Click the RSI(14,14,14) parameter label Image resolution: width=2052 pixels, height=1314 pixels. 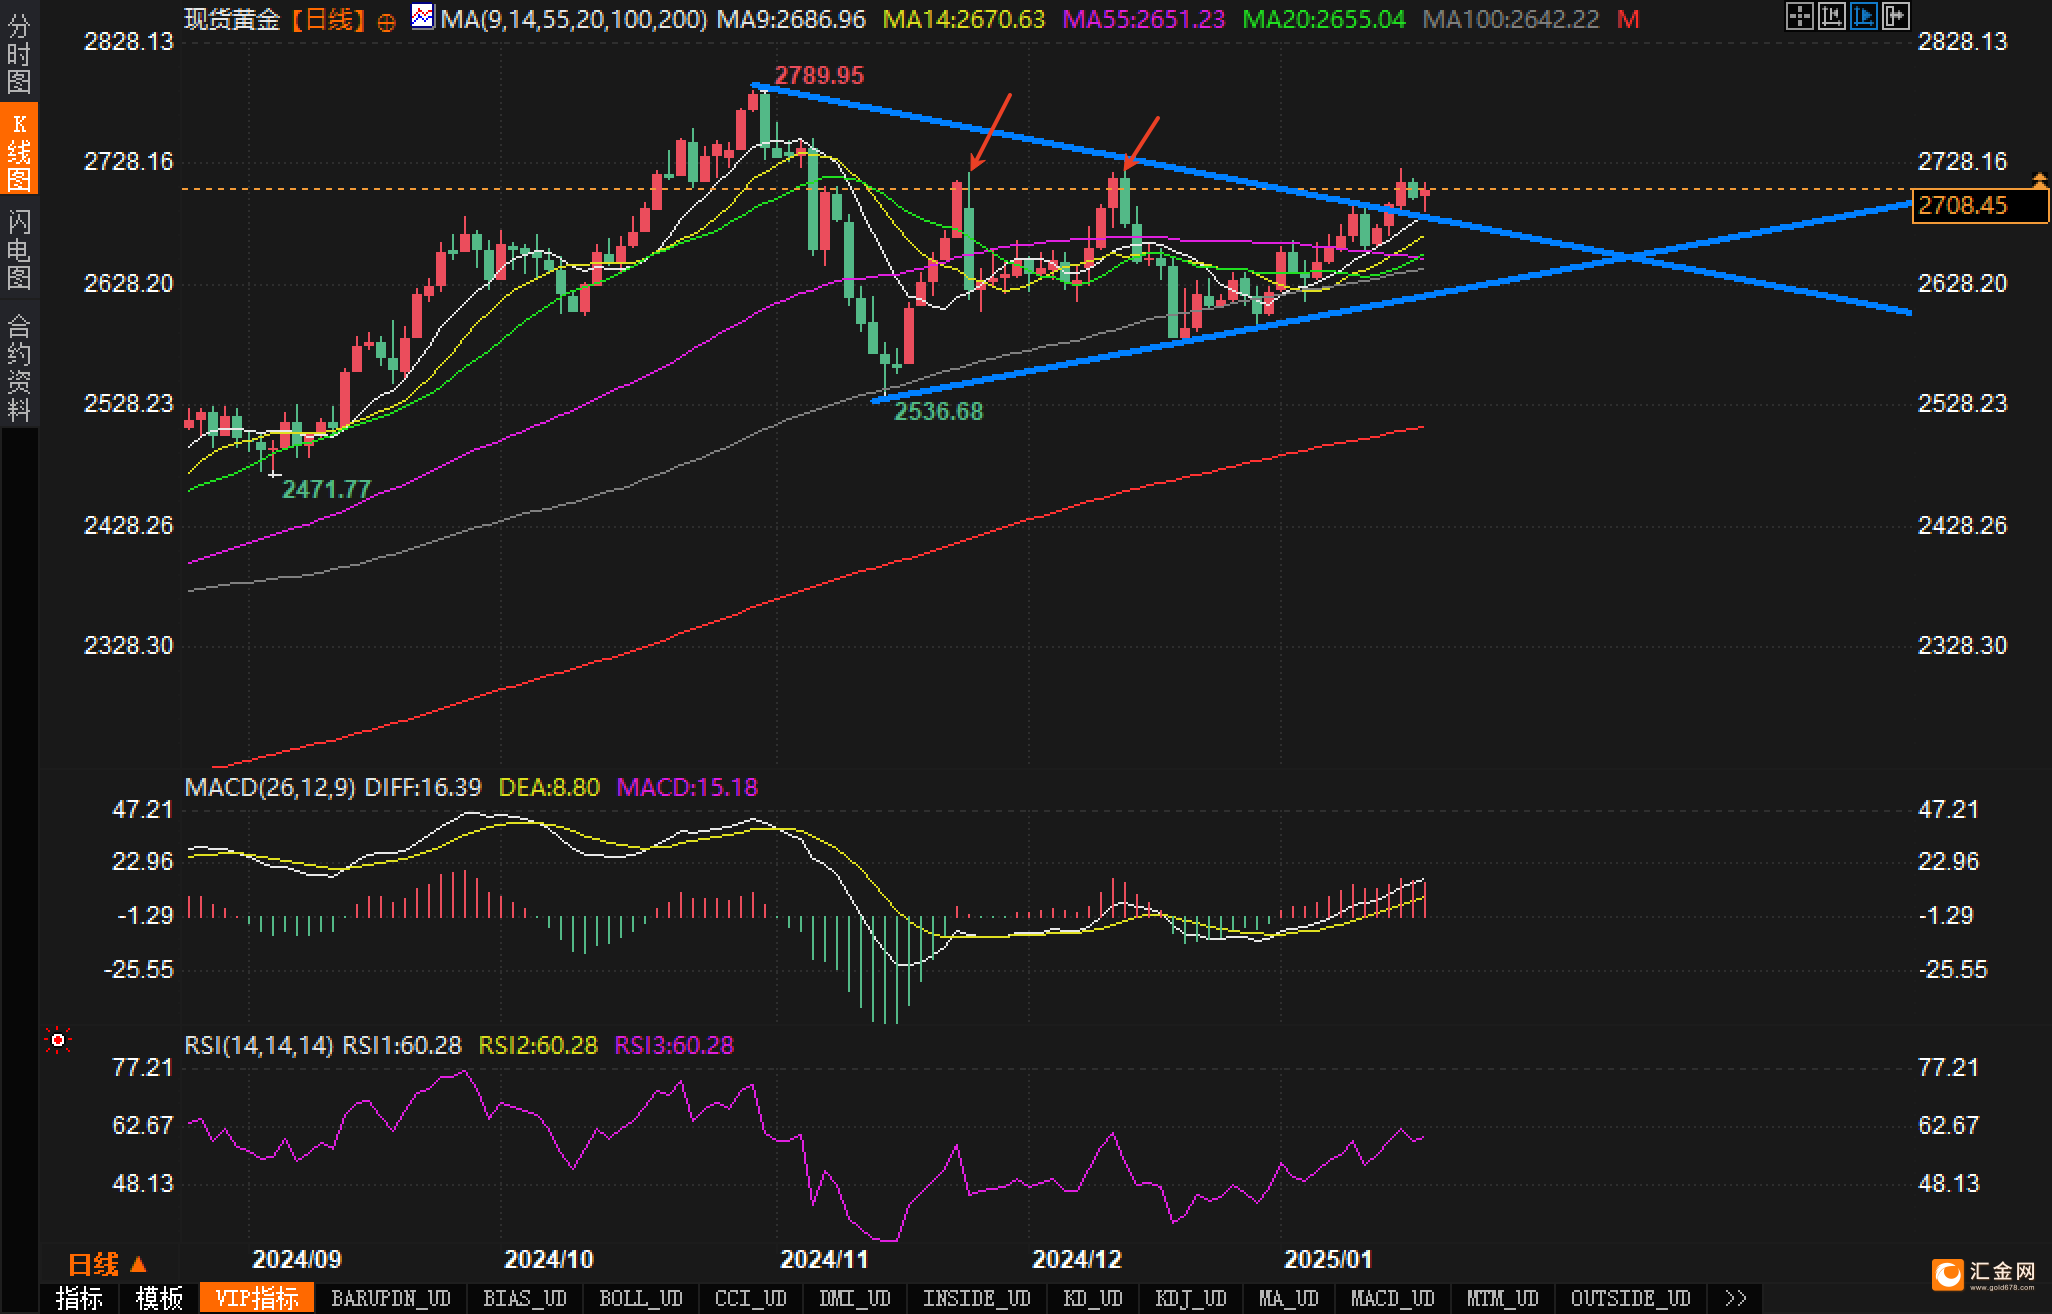pyautogui.click(x=259, y=1045)
